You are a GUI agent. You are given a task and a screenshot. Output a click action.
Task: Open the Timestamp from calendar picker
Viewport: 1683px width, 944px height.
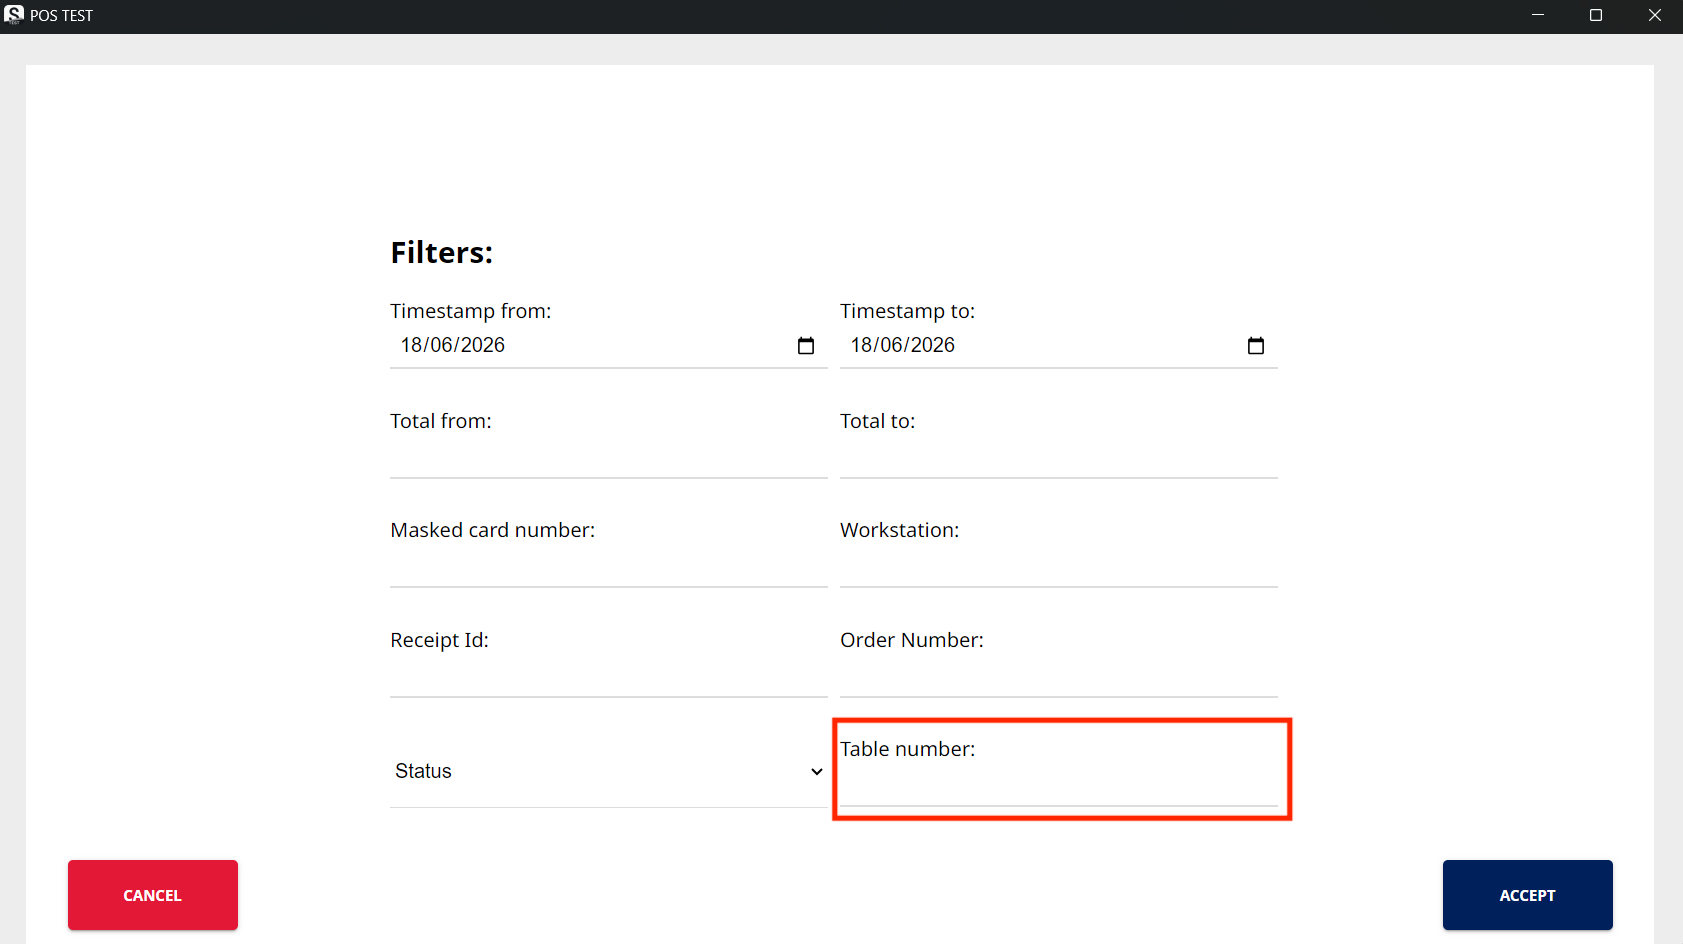806,346
